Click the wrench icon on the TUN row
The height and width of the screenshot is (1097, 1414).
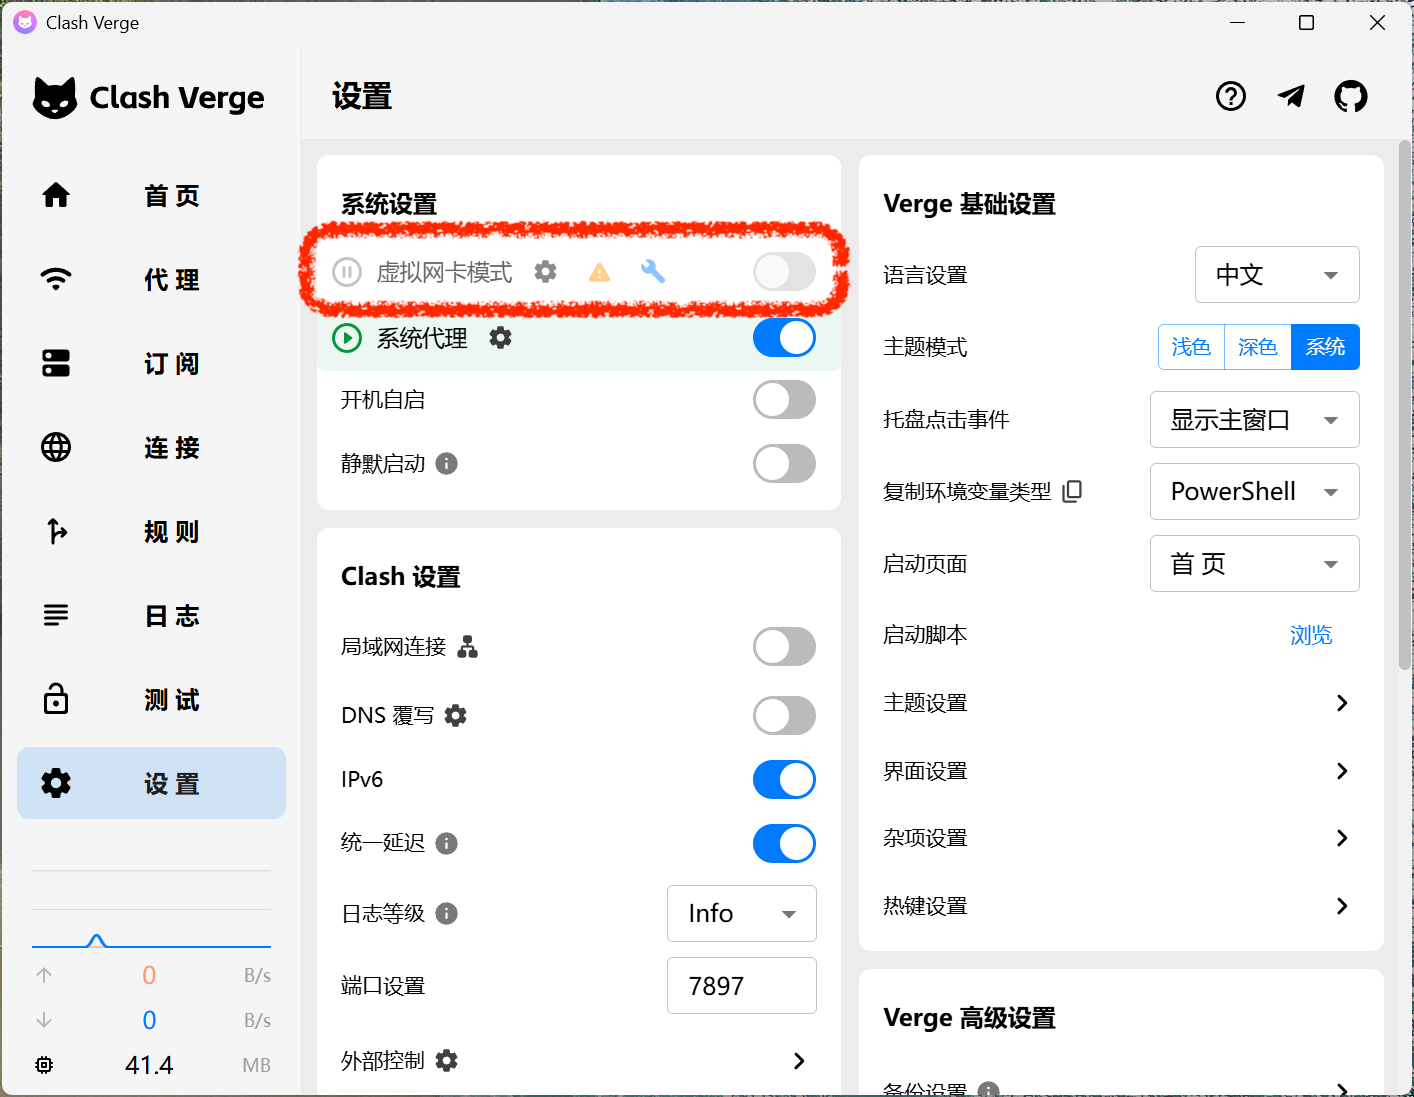point(653,271)
